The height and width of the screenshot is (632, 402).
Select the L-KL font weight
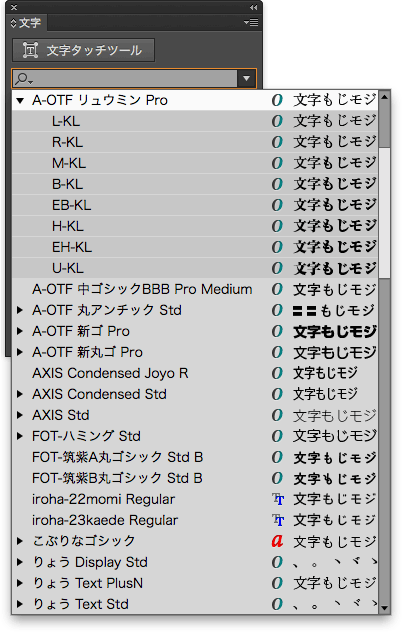[195, 121]
